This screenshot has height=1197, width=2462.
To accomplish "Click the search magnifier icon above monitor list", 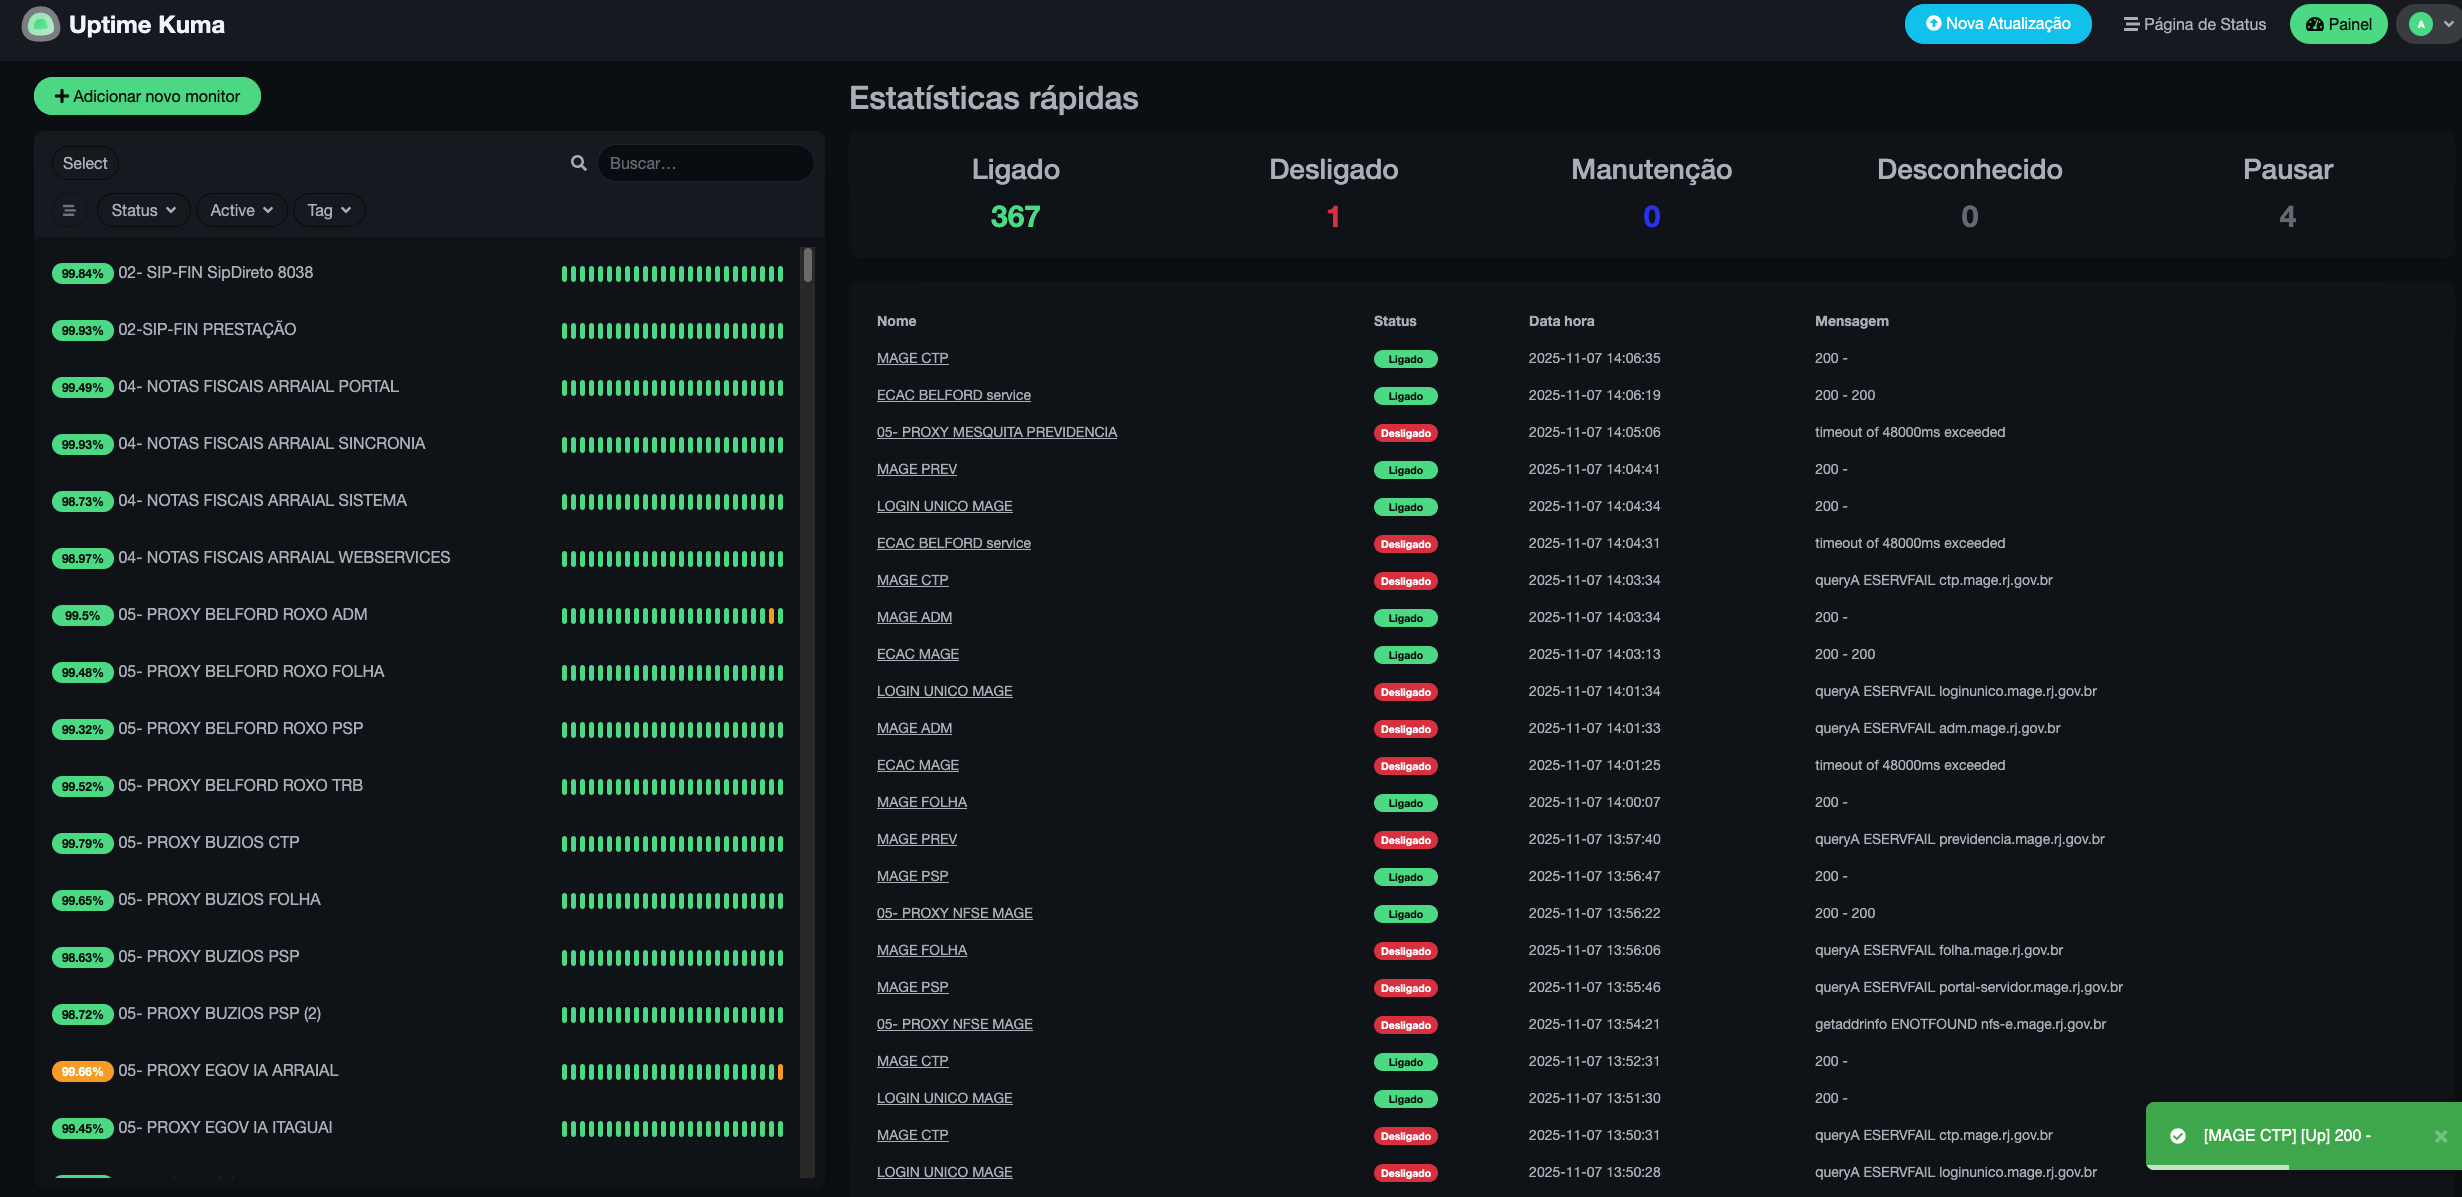I will click(578, 163).
